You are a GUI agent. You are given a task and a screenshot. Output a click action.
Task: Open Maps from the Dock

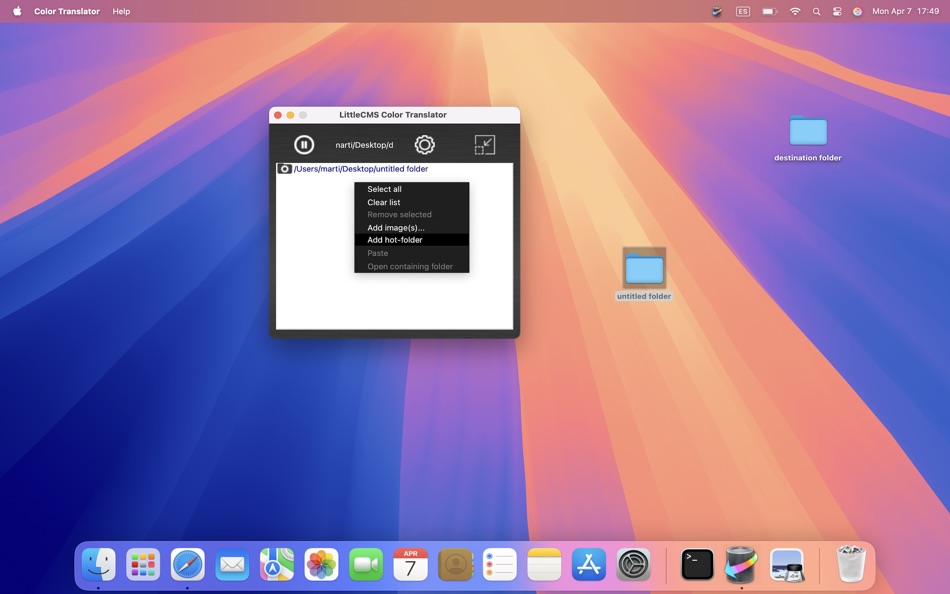[277, 564]
